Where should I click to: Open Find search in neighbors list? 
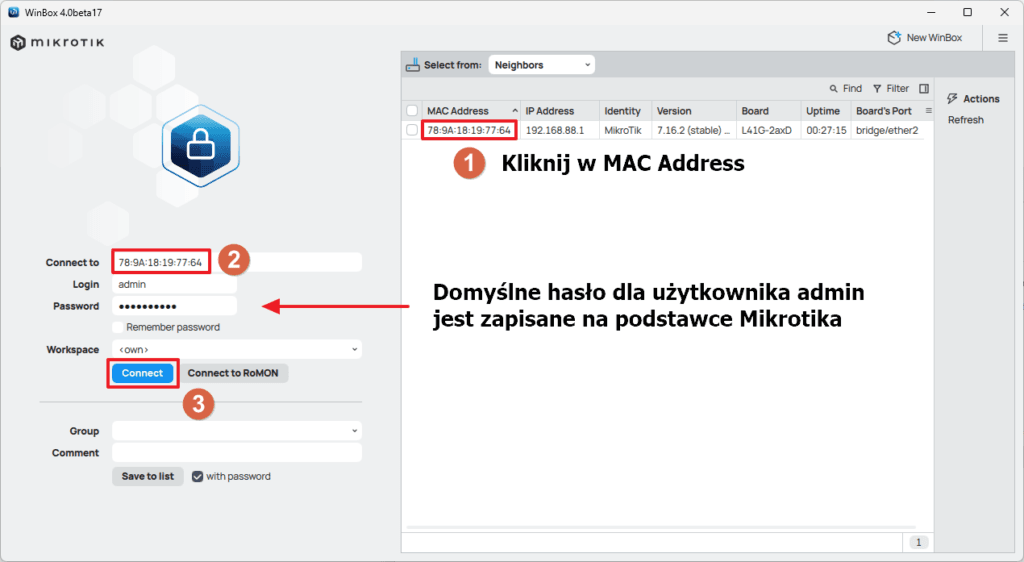pyautogui.click(x=845, y=88)
